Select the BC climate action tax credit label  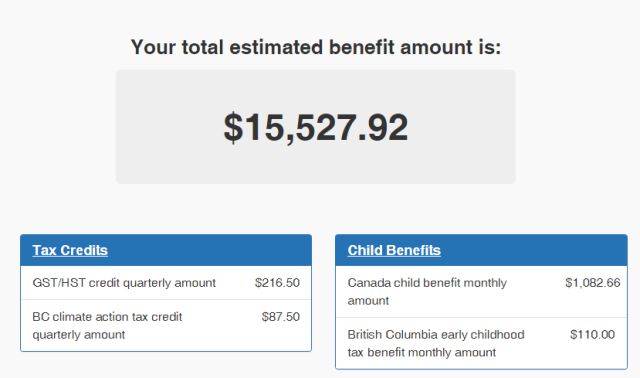pos(107,326)
